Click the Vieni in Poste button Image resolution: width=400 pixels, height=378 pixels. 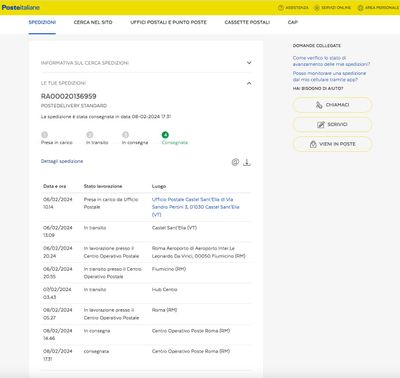[332, 144]
